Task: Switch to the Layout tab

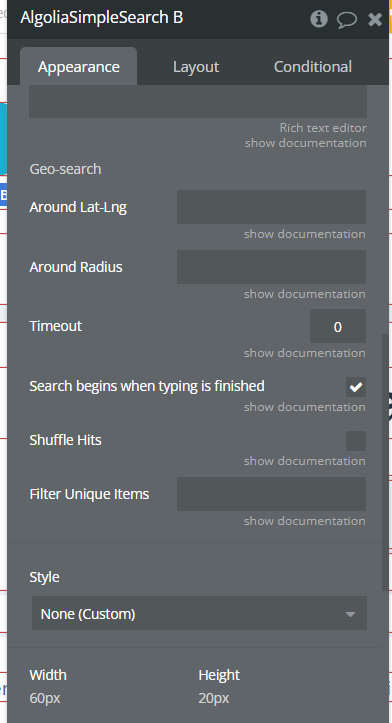Action: (196, 67)
